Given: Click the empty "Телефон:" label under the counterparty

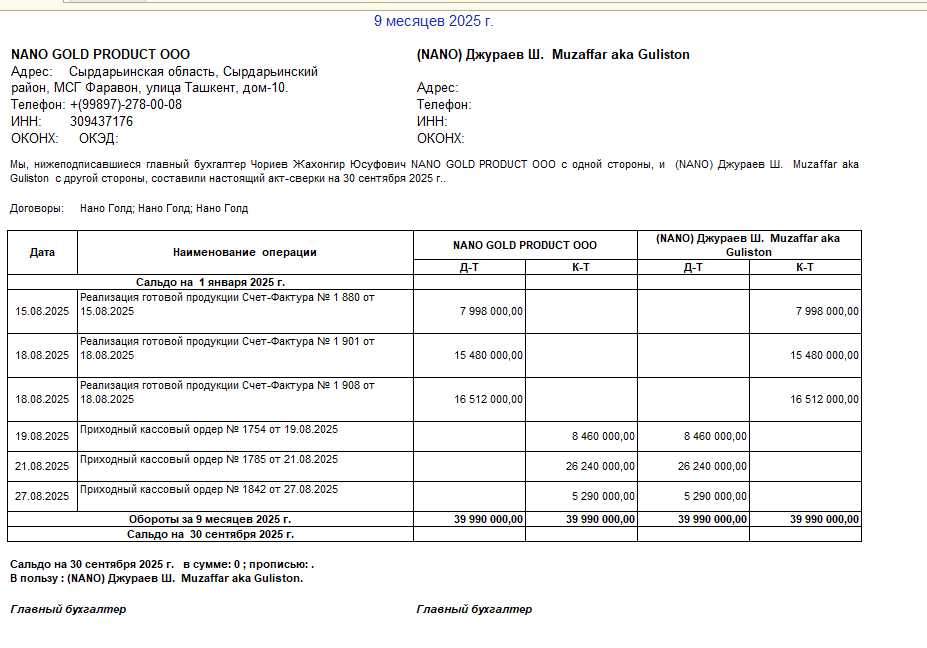Looking at the screenshot, I should (x=444, y=105).
